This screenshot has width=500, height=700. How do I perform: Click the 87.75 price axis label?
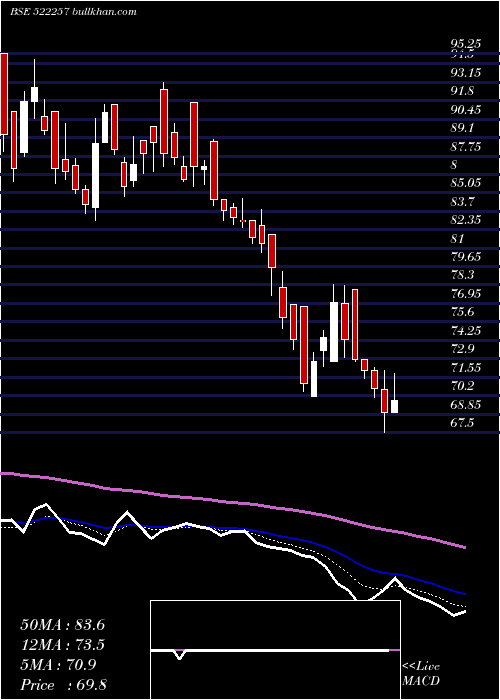point(466,146)
